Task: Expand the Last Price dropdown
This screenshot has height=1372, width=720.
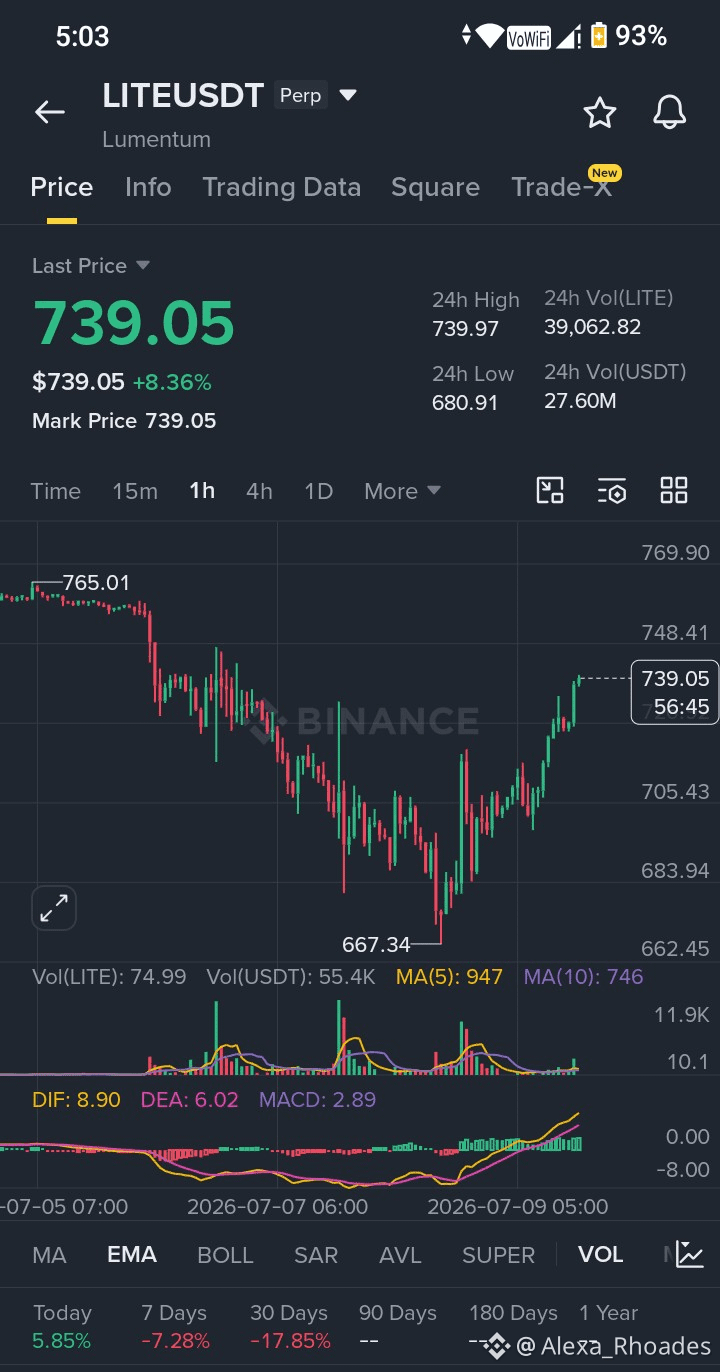Action: [142, 265]
